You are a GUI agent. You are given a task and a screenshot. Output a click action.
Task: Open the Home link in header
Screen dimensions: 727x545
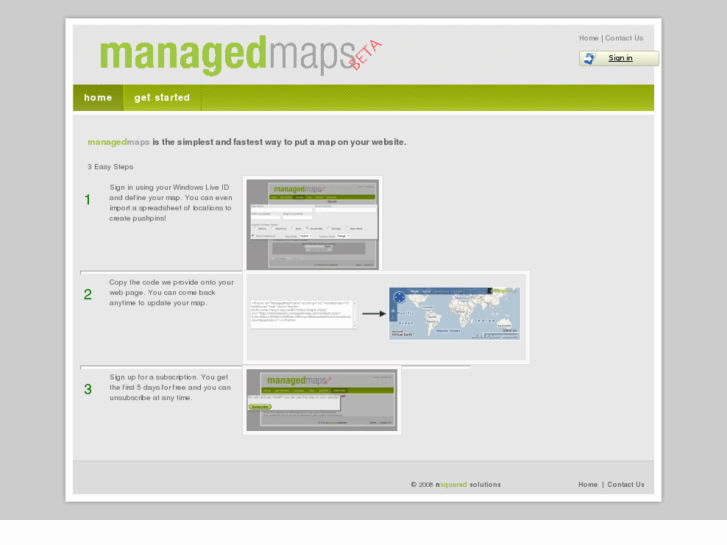click(588, 38)
